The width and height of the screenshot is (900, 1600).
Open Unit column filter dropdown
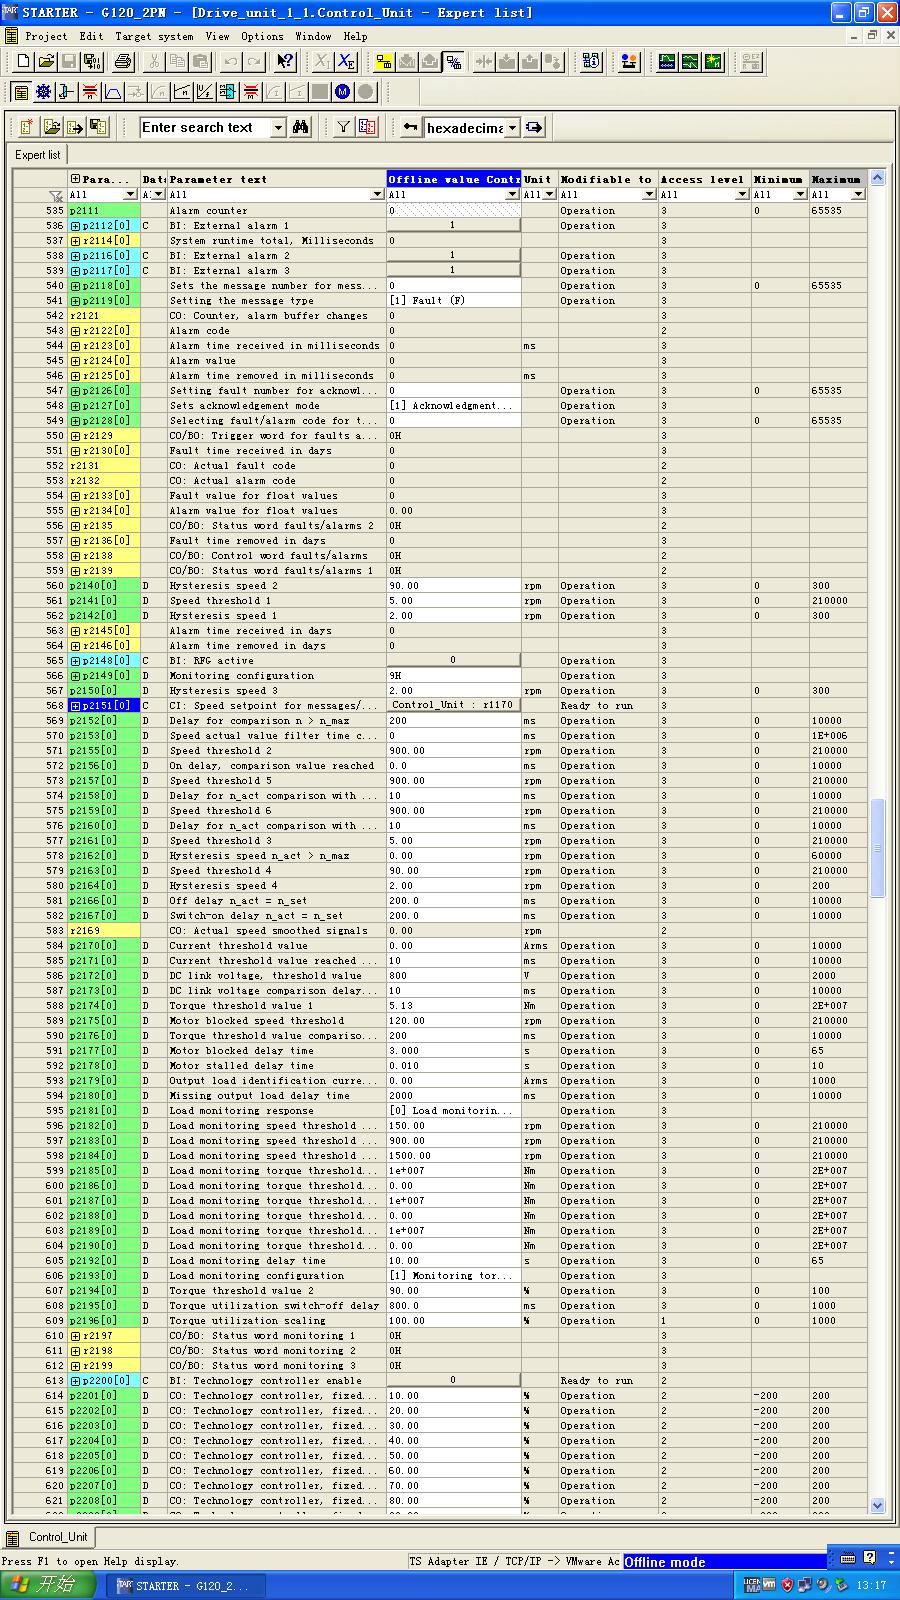(x=549, y=195)
